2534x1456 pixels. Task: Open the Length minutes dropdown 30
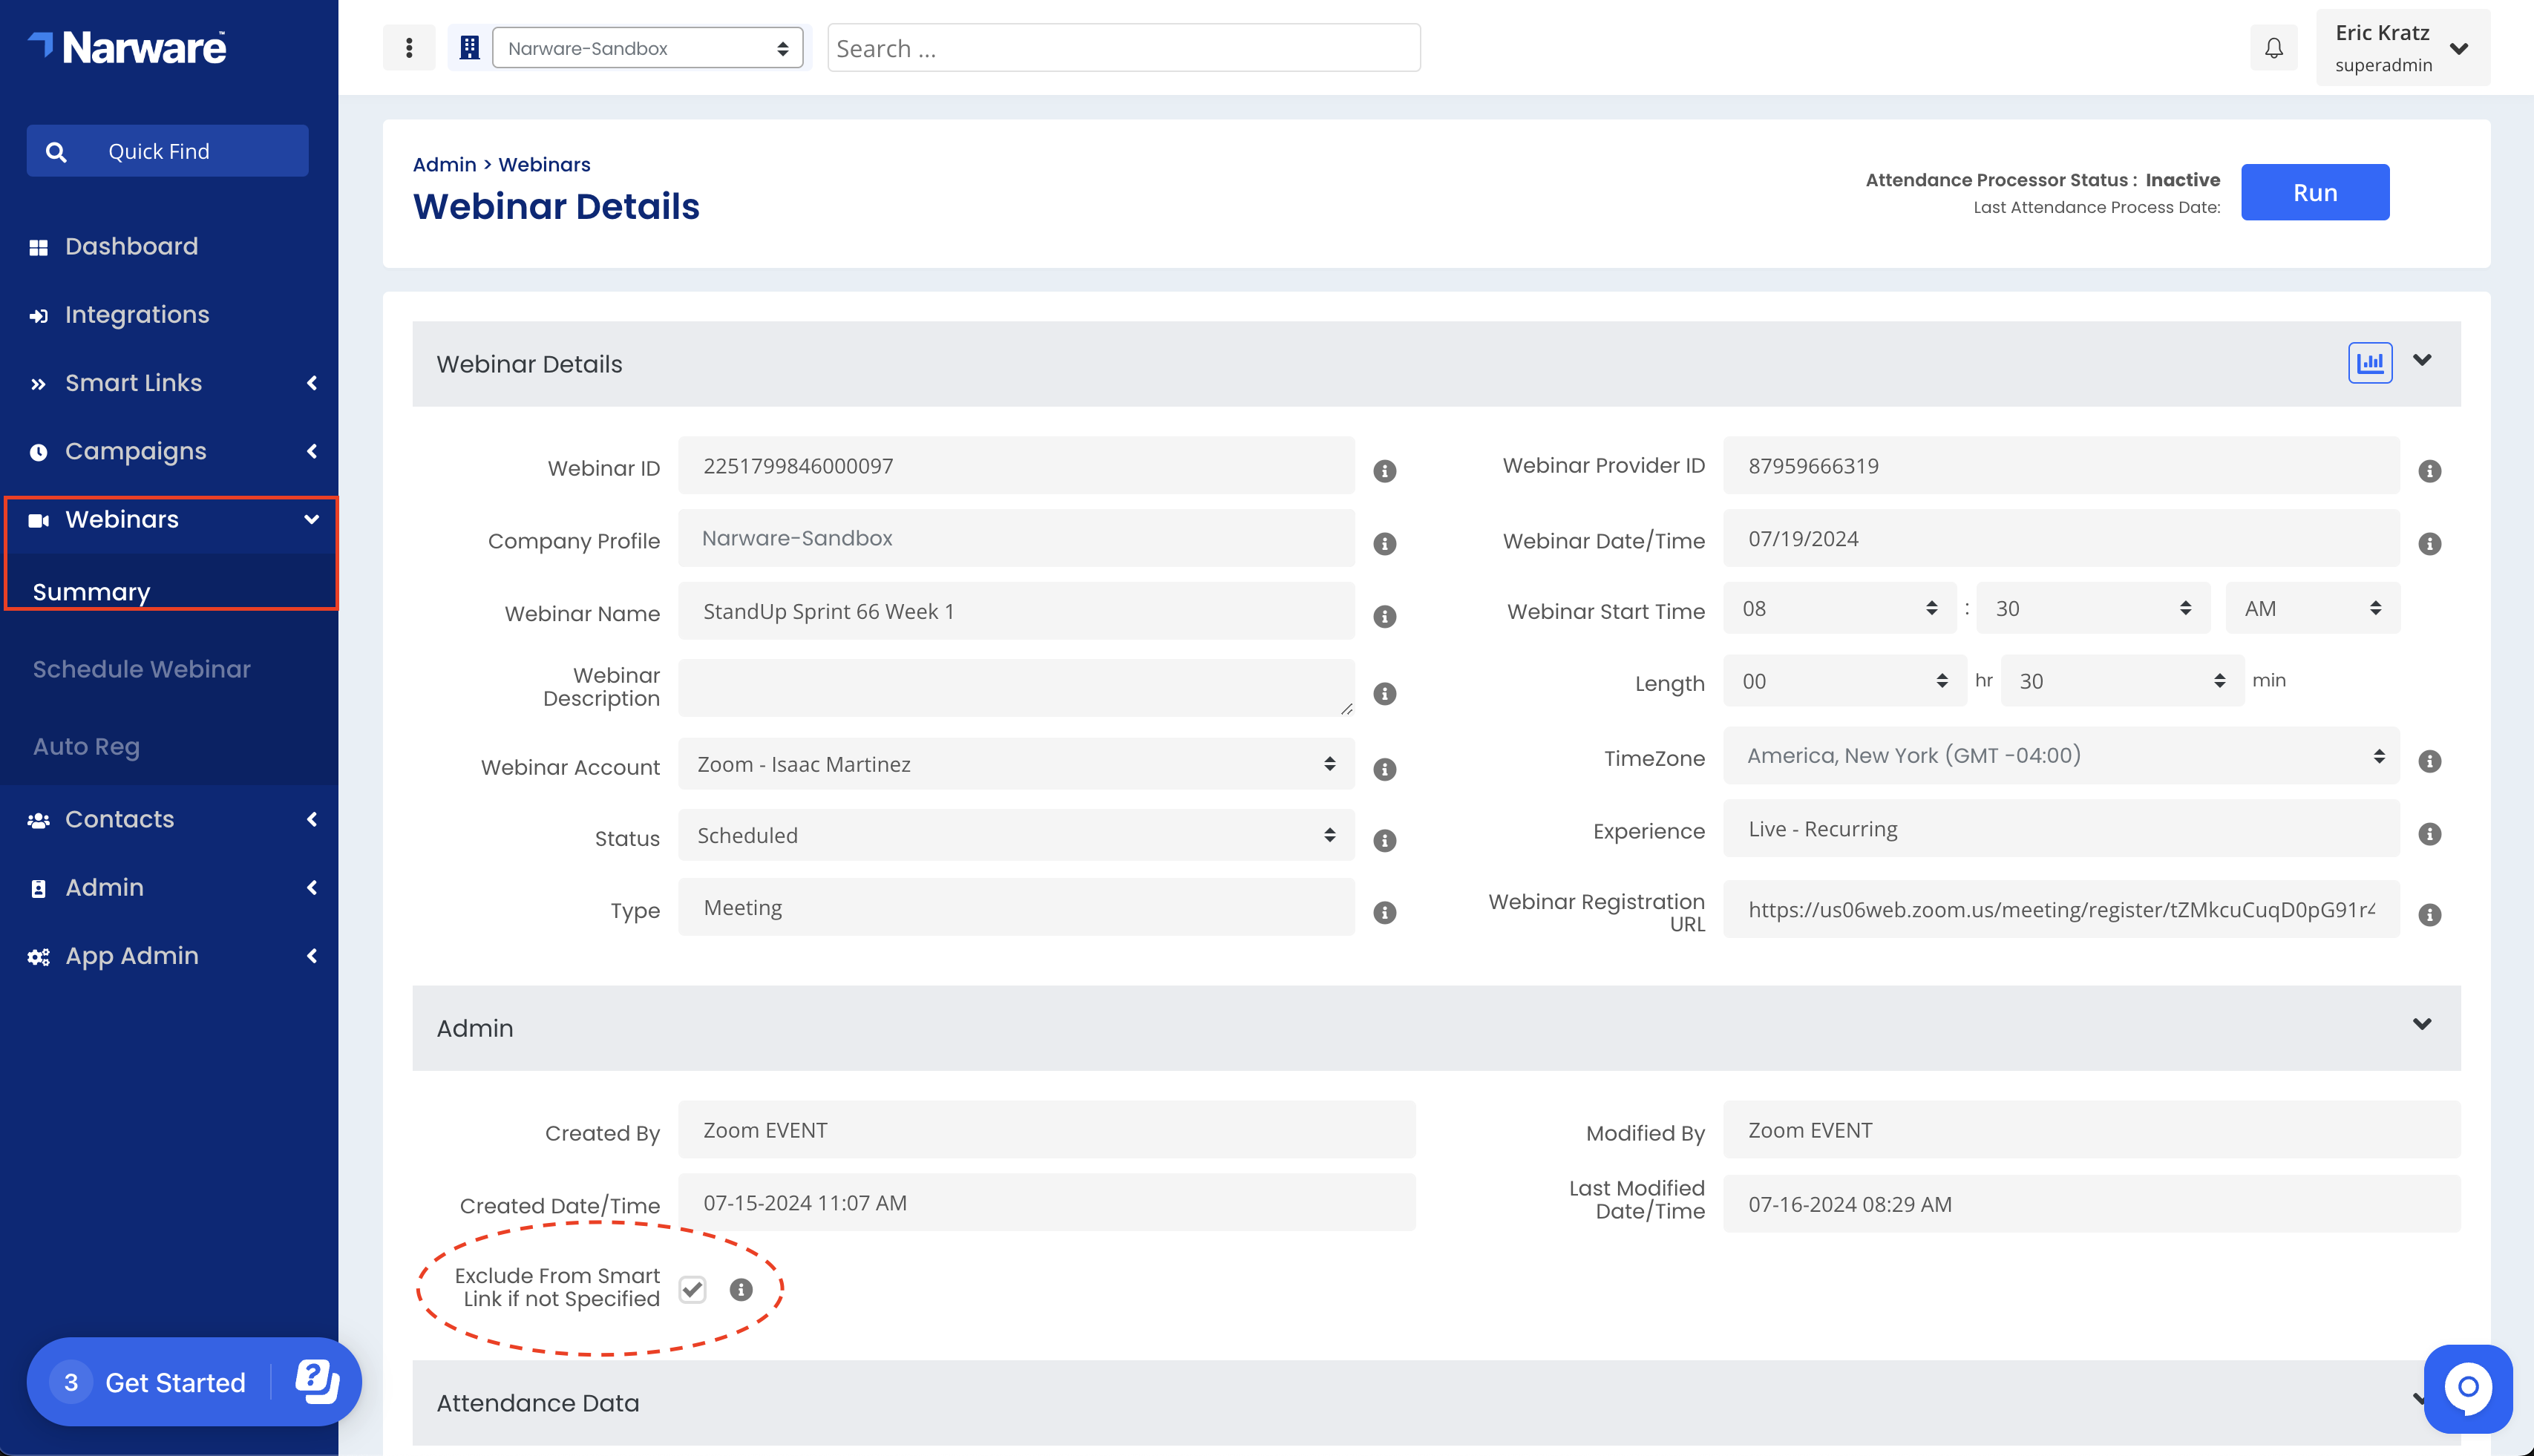[x=2122, y=681]
